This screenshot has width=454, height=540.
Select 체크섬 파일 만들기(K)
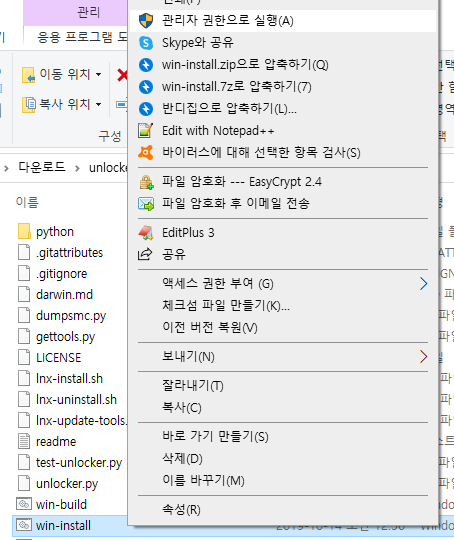pos(282,305)
